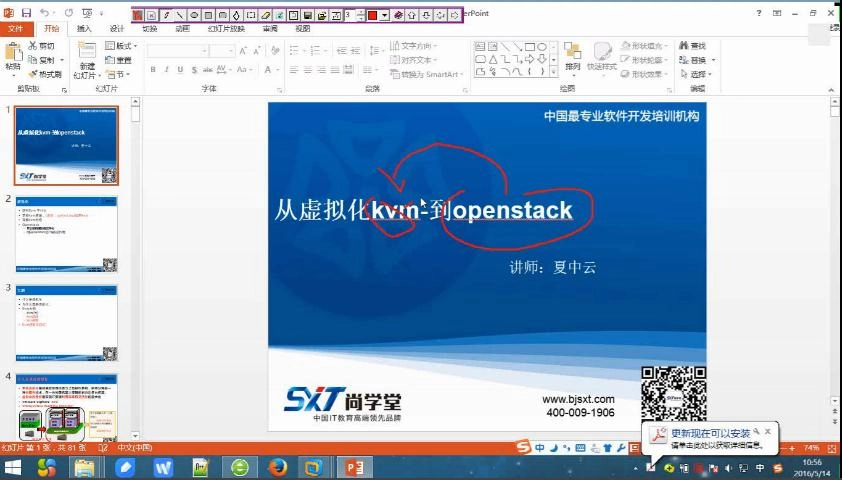The image size is (842, 480).
Task: Click the save disk icon in annotation toolbar
Action: pyautogui.click(x=308, y=16)
